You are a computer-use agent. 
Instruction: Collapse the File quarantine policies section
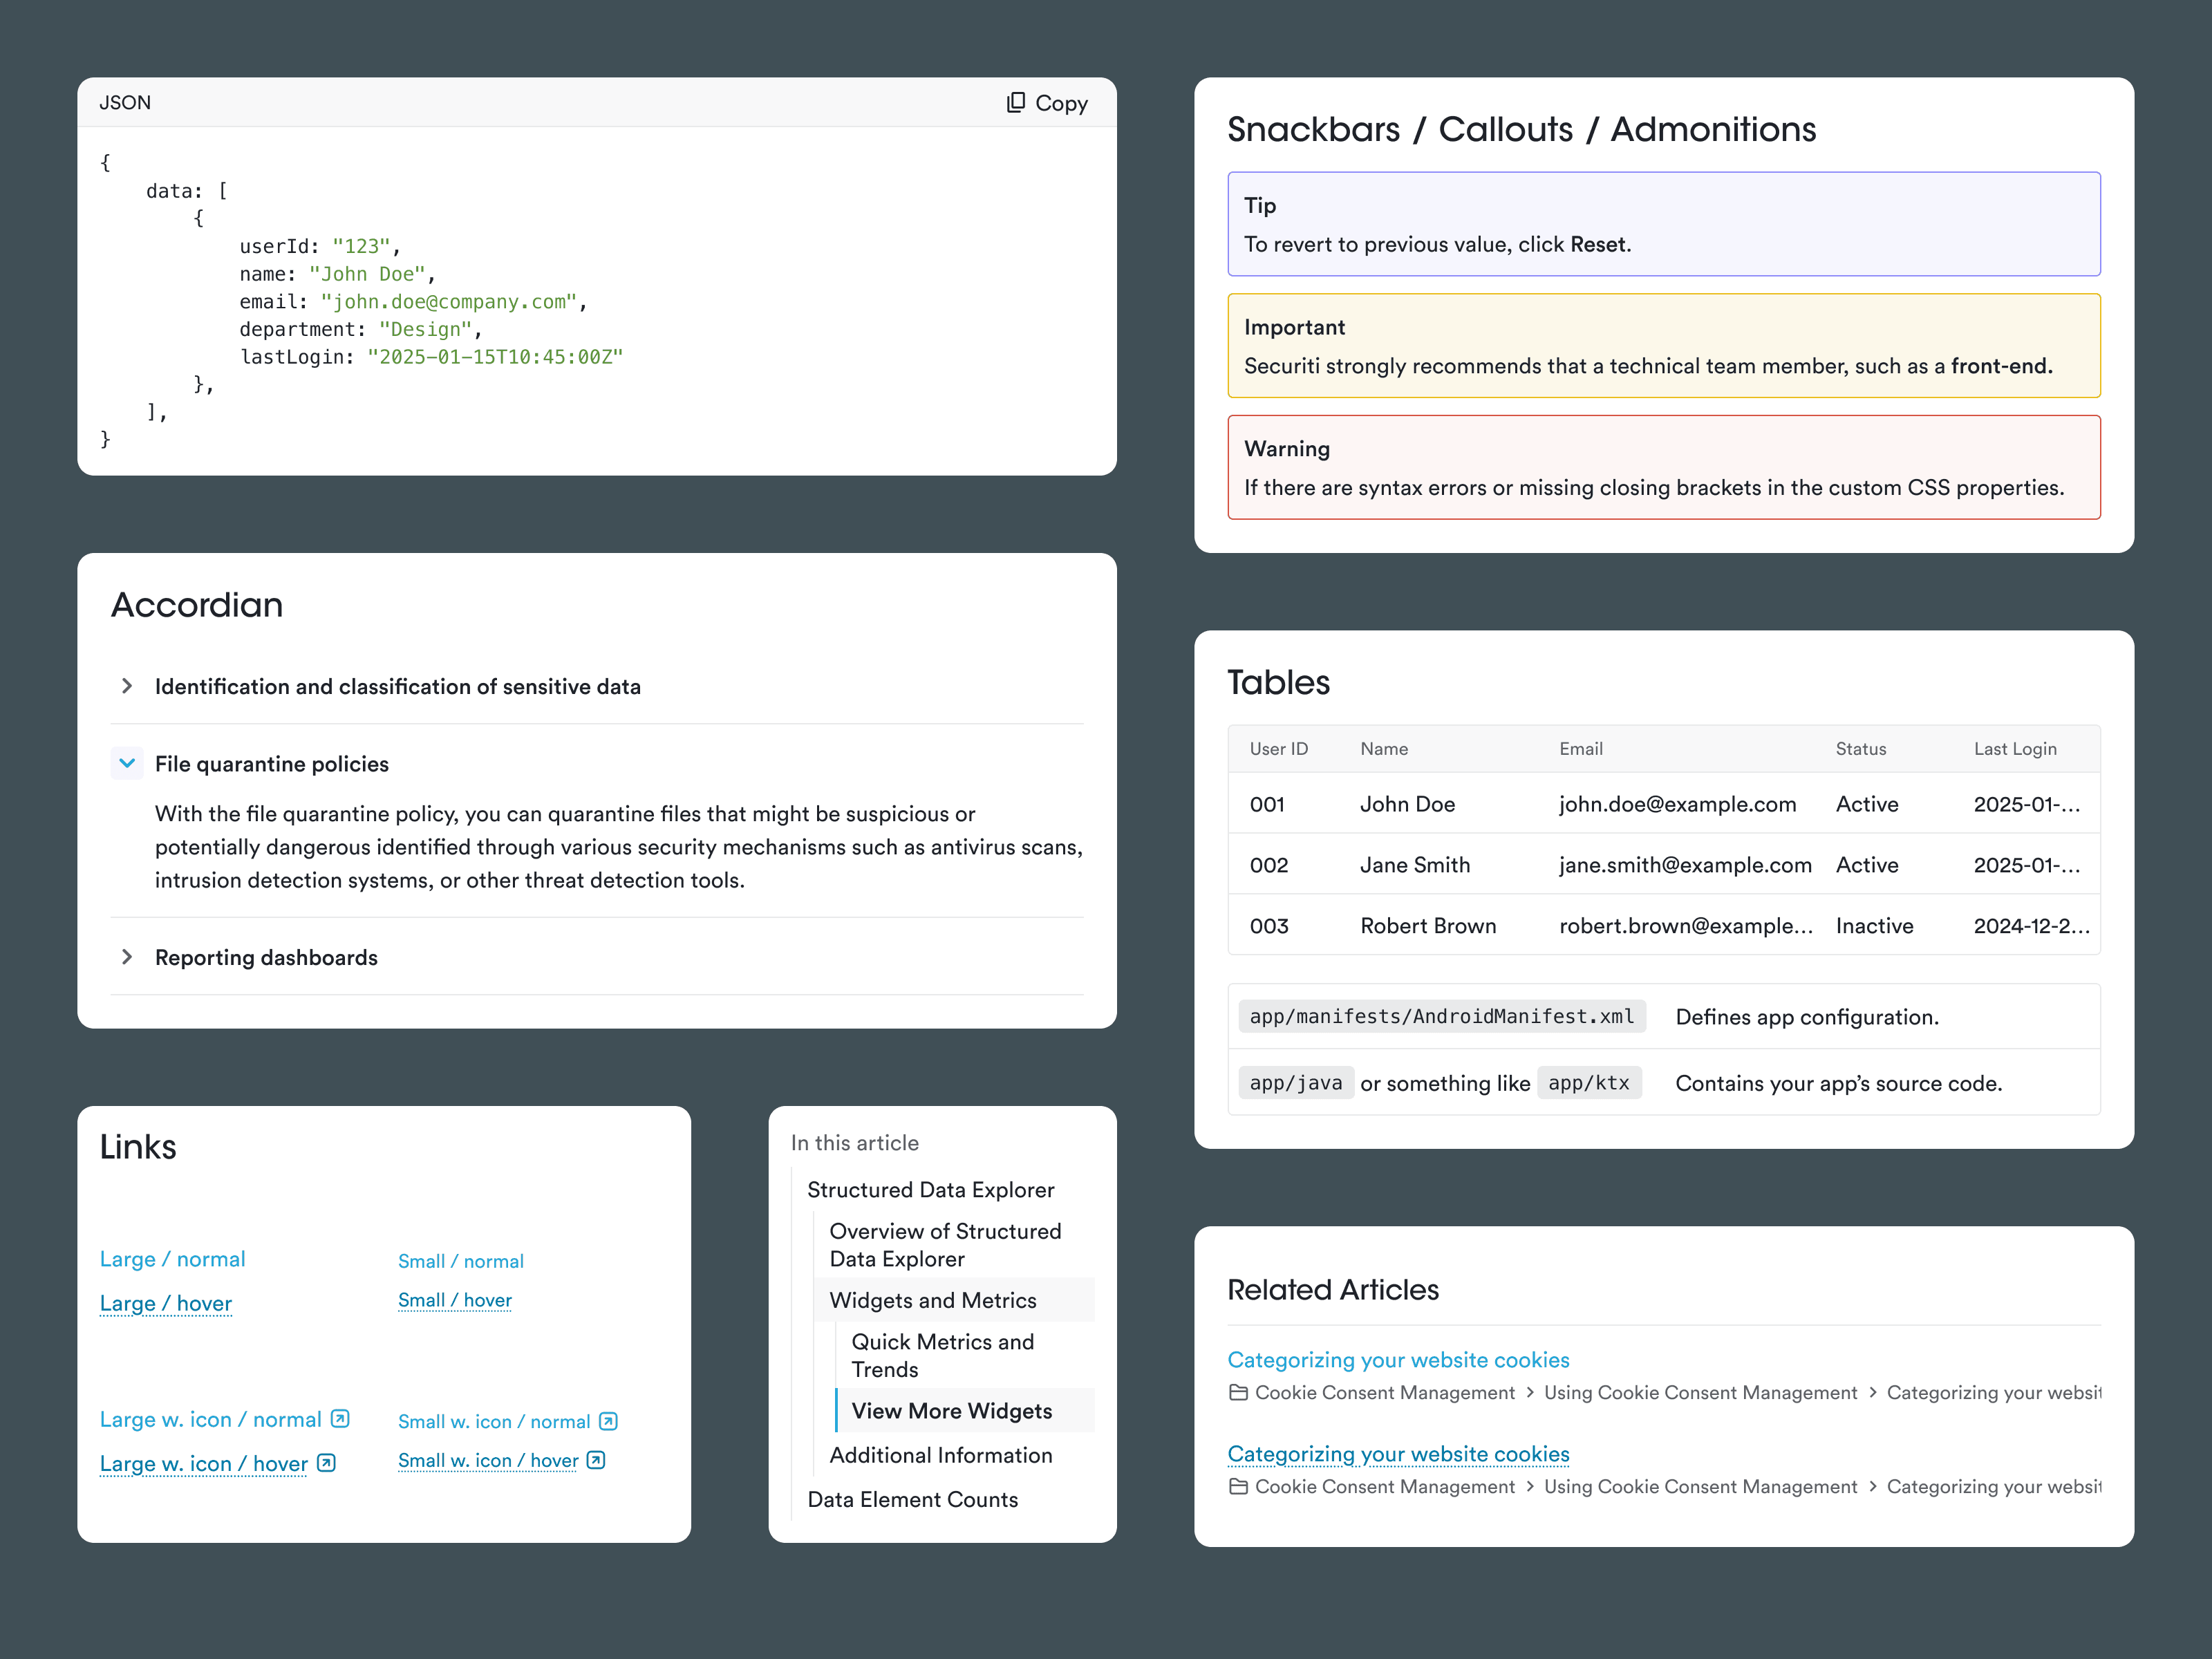[x=127, y=763]
